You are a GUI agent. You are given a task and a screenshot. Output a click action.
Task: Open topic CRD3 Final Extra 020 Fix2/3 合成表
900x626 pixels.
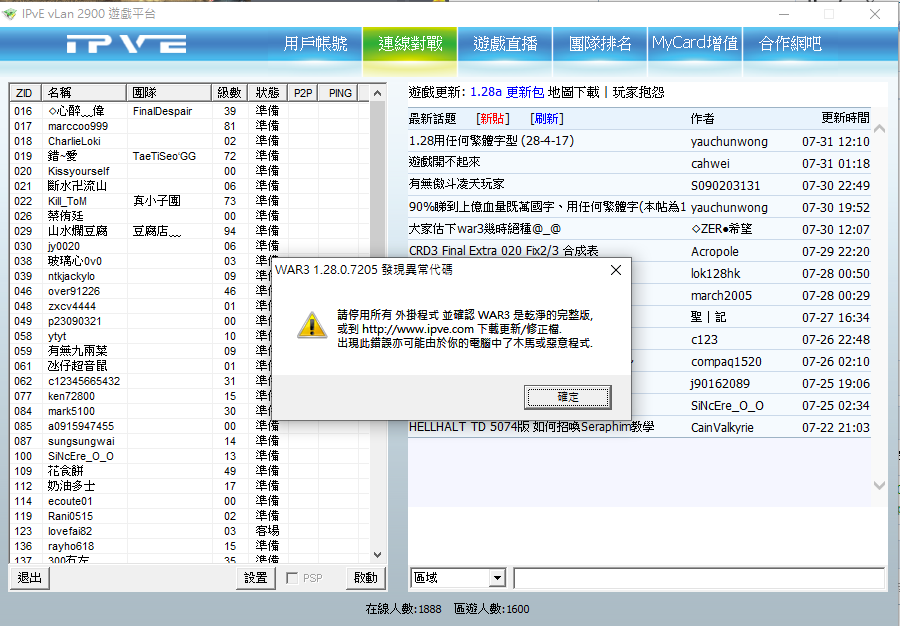(x=503, y=251)
